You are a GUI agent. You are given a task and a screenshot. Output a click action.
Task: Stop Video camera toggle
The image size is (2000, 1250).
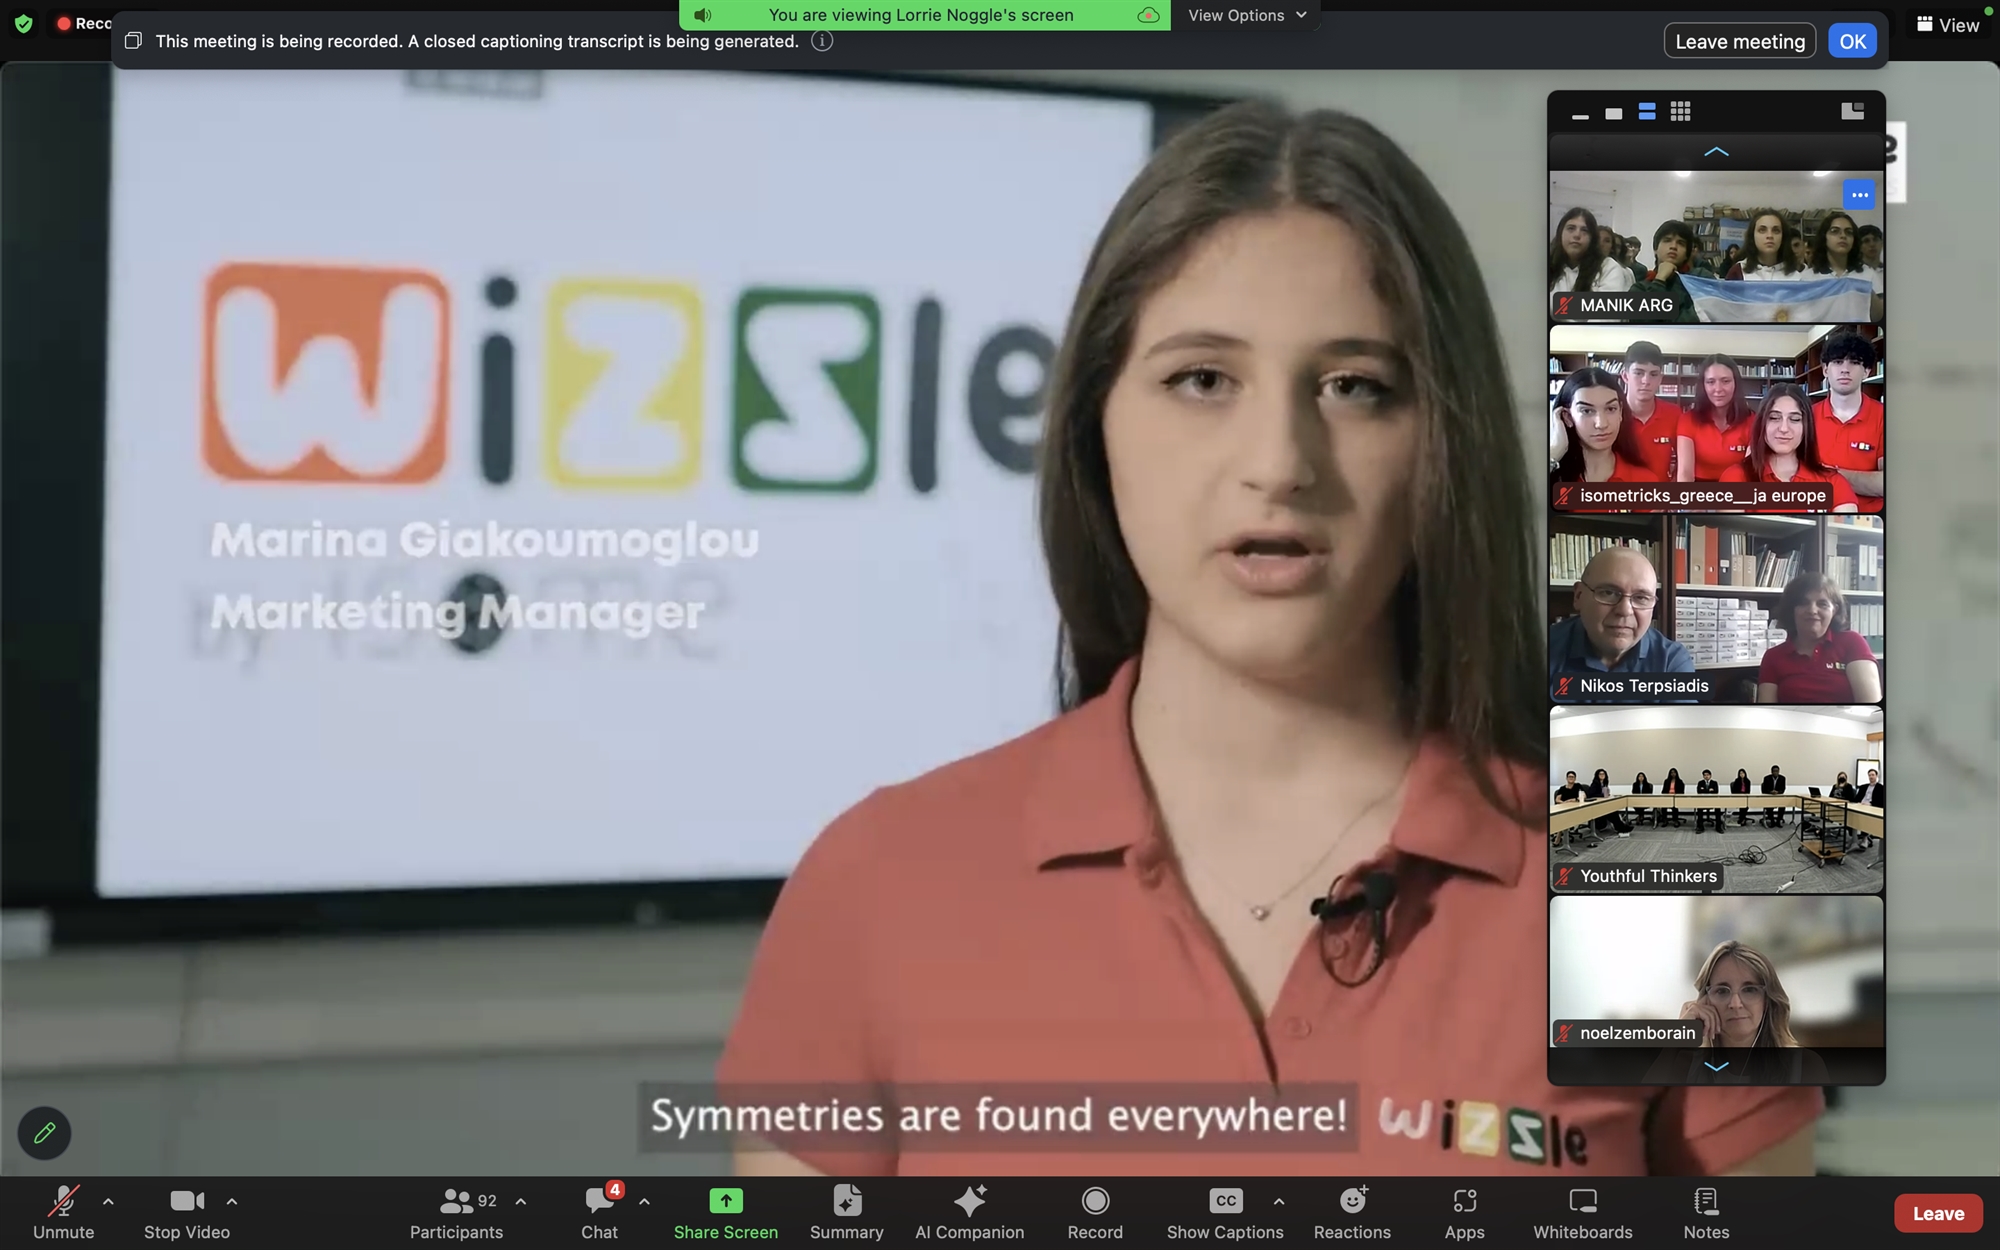(x=187, y=1212)
